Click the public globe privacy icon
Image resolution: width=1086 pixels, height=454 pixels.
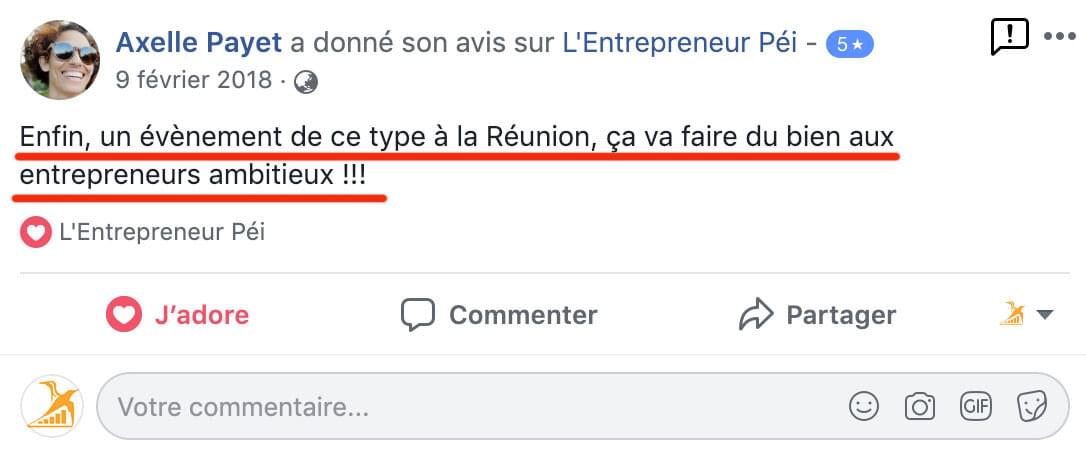click(x=306, y=81)
